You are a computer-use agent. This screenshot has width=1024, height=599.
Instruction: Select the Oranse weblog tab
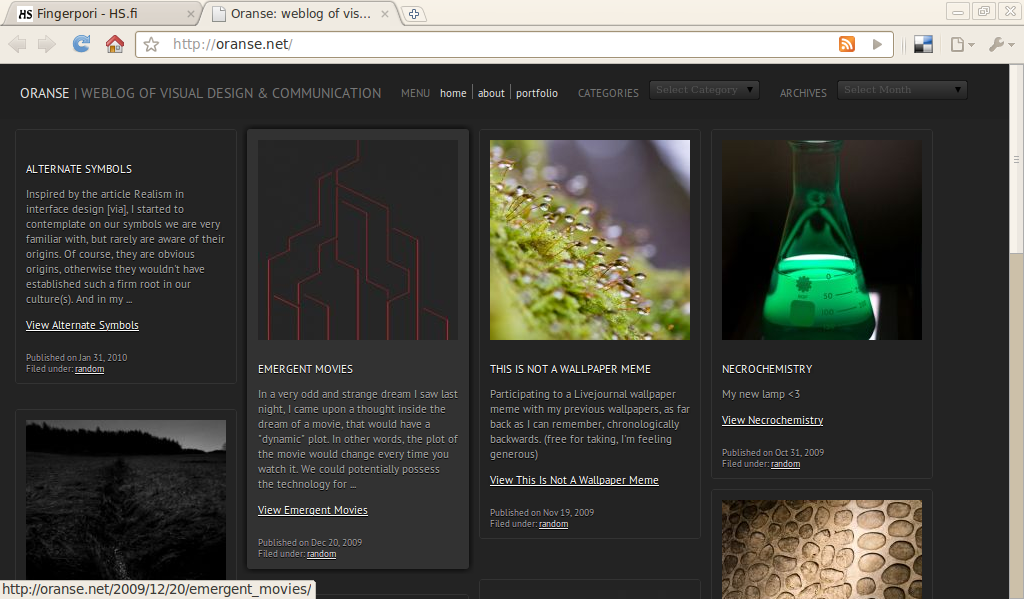(300, 14)
